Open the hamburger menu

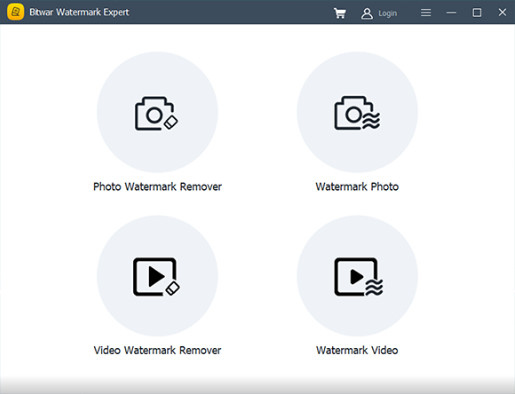pos(426,13)
